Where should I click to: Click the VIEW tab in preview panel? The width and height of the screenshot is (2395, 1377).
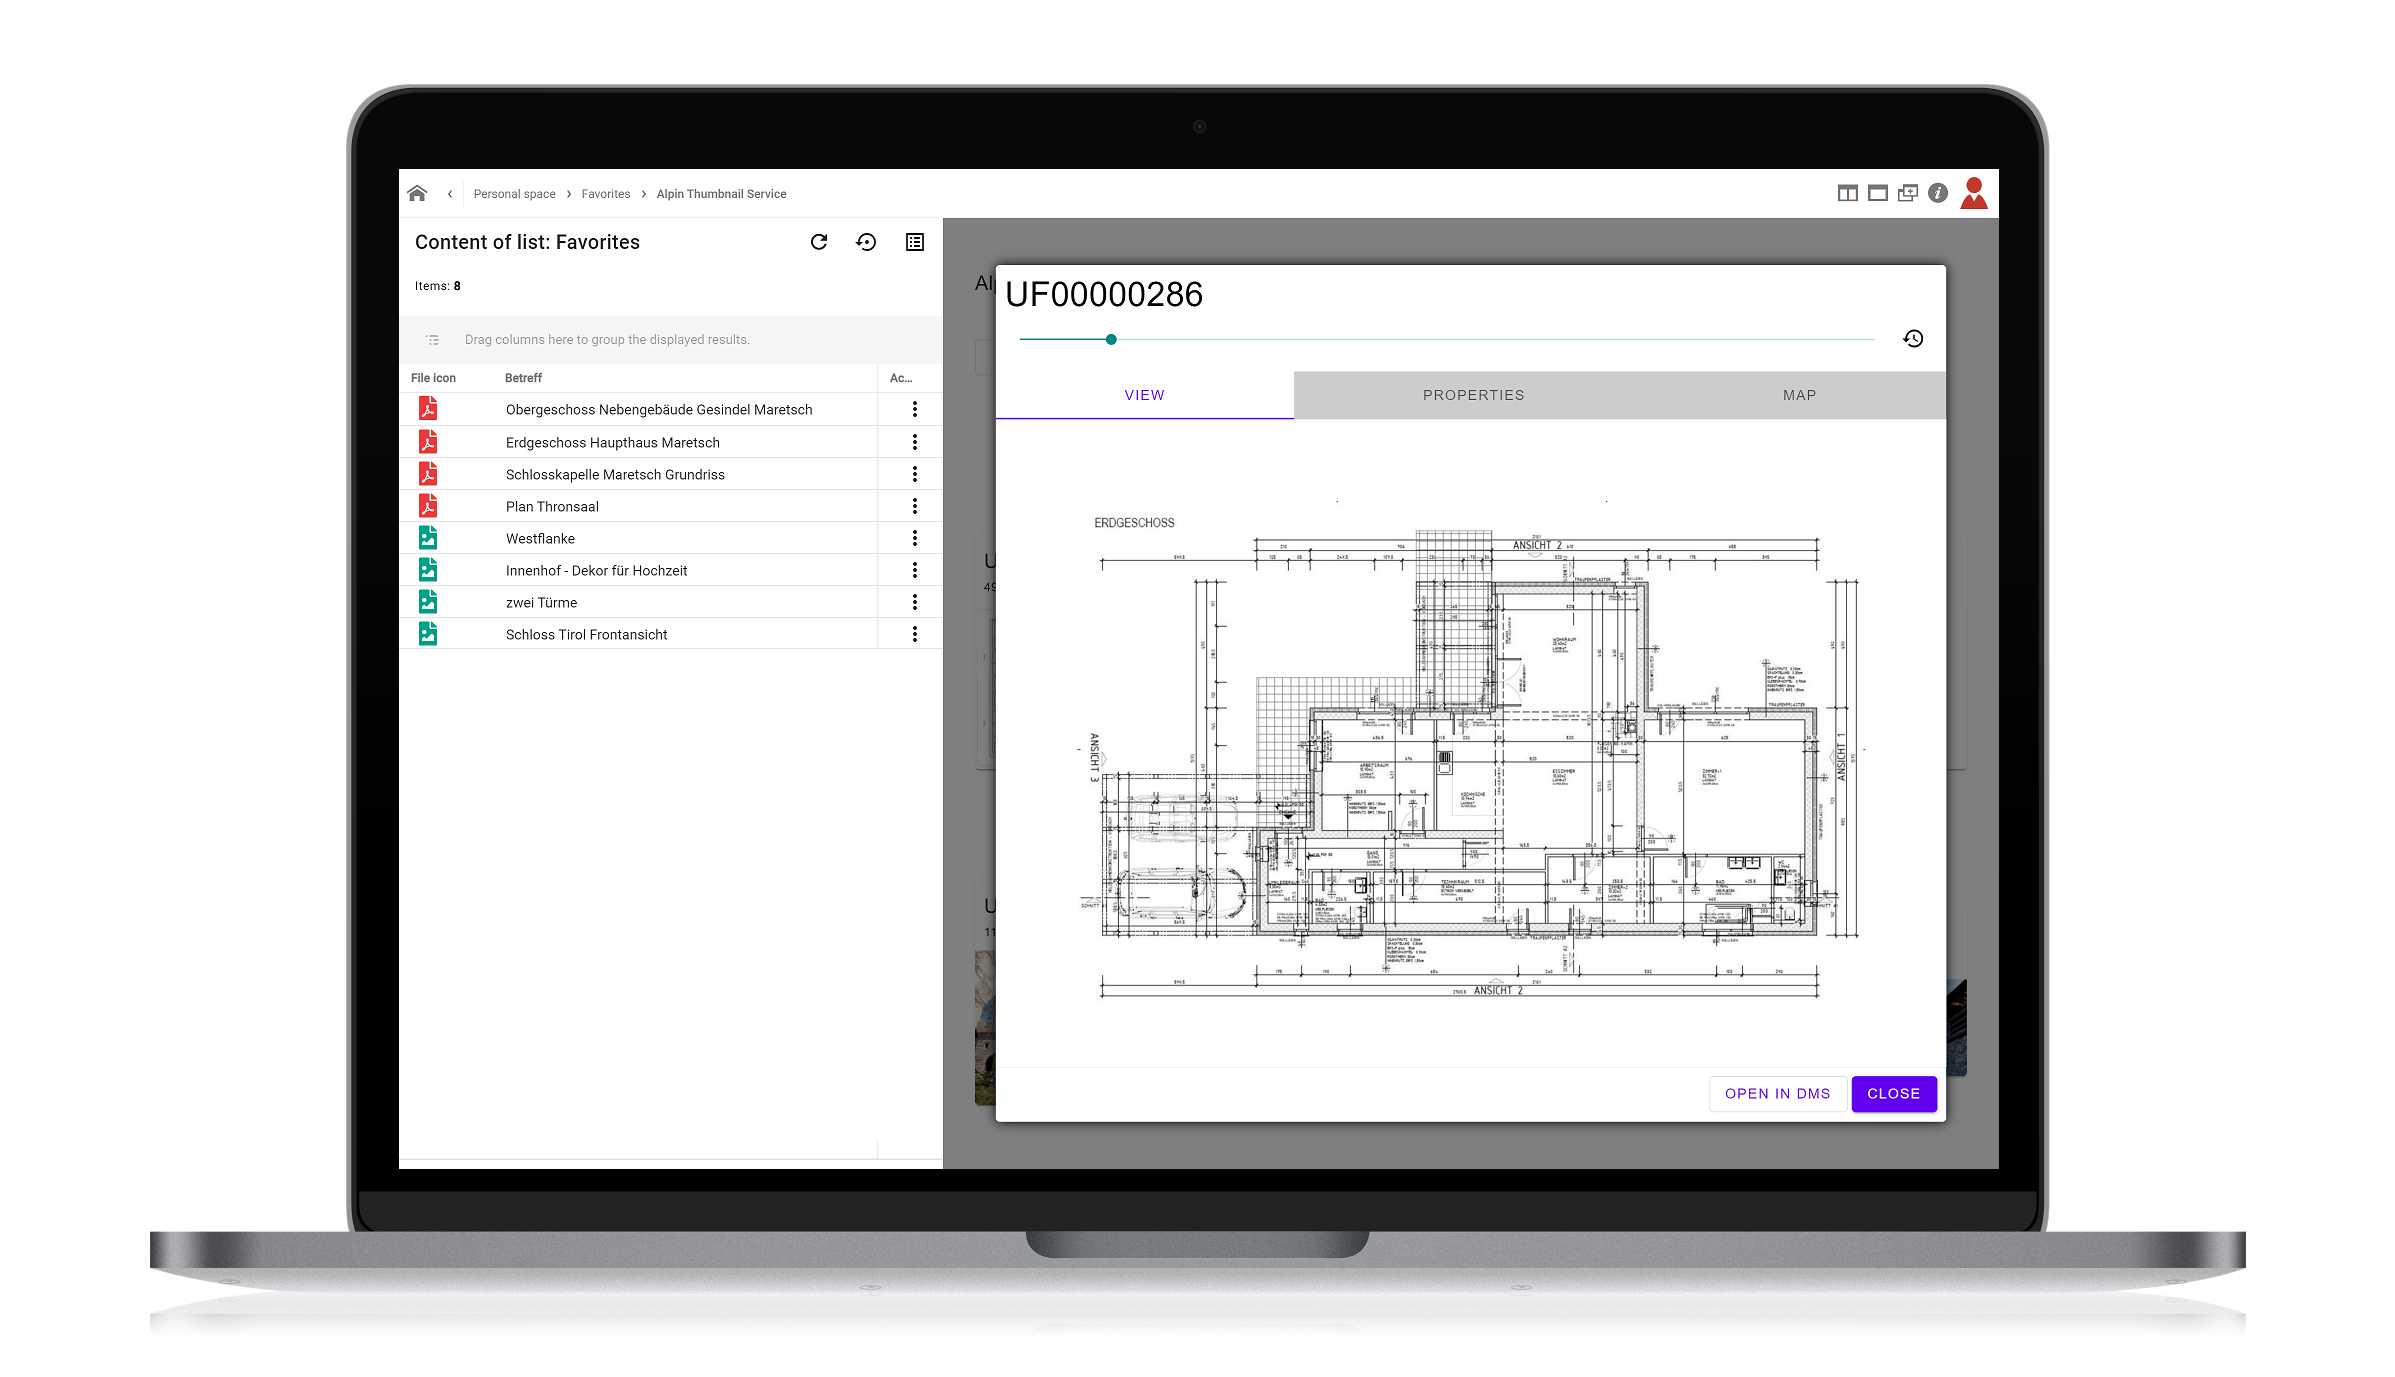pyautogui.click(x=1145, y=395)
